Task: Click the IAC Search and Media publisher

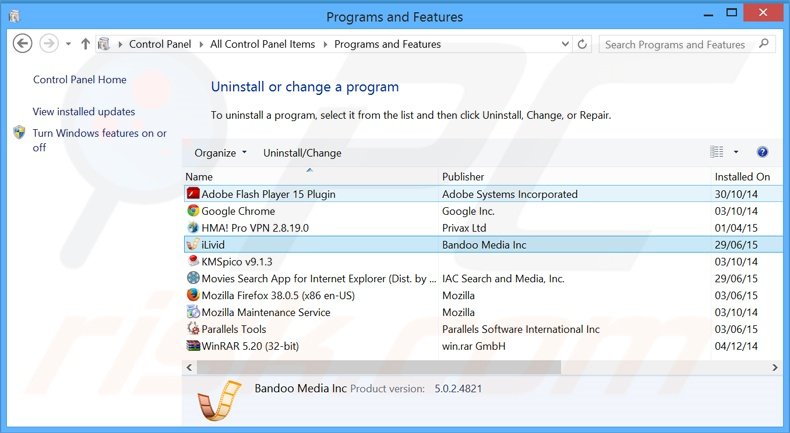Action: 503,278
